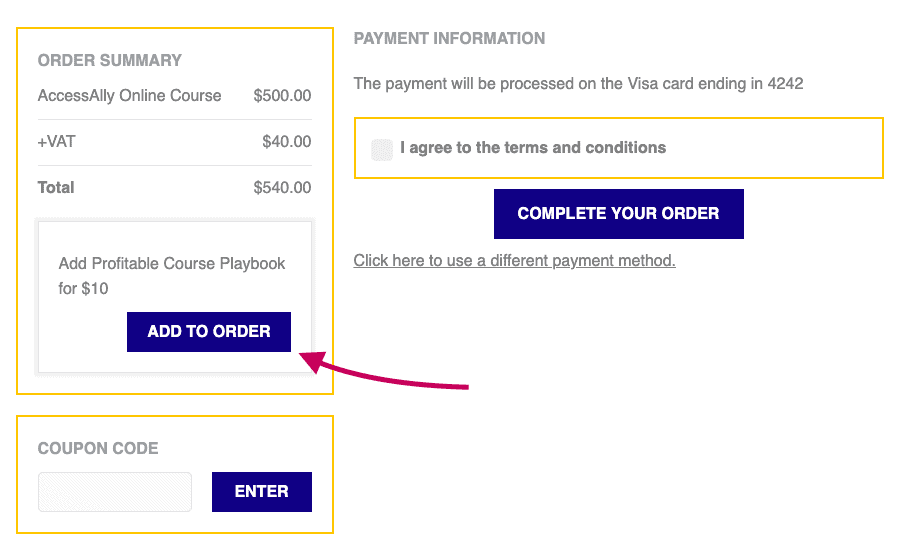Click the COUPON CODE heading
The width and height of the screenshot is (899, 556).
click(x=98, y=448)
